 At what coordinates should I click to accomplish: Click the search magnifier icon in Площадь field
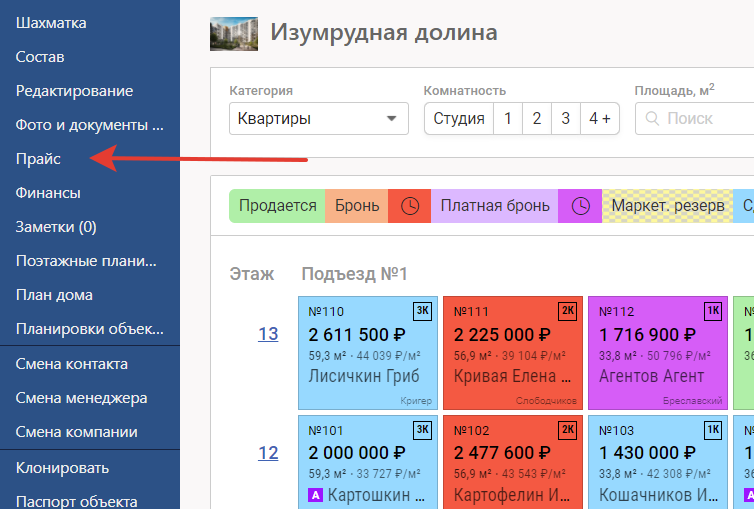click(x=653, y=118)
